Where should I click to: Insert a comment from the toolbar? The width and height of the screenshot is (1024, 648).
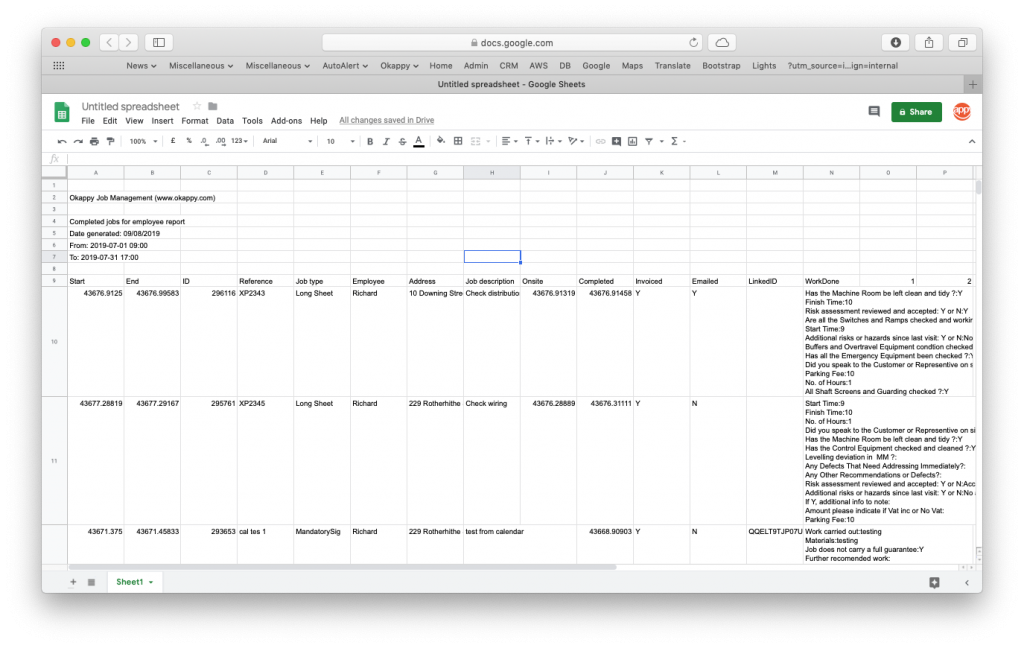pos(616,141)
